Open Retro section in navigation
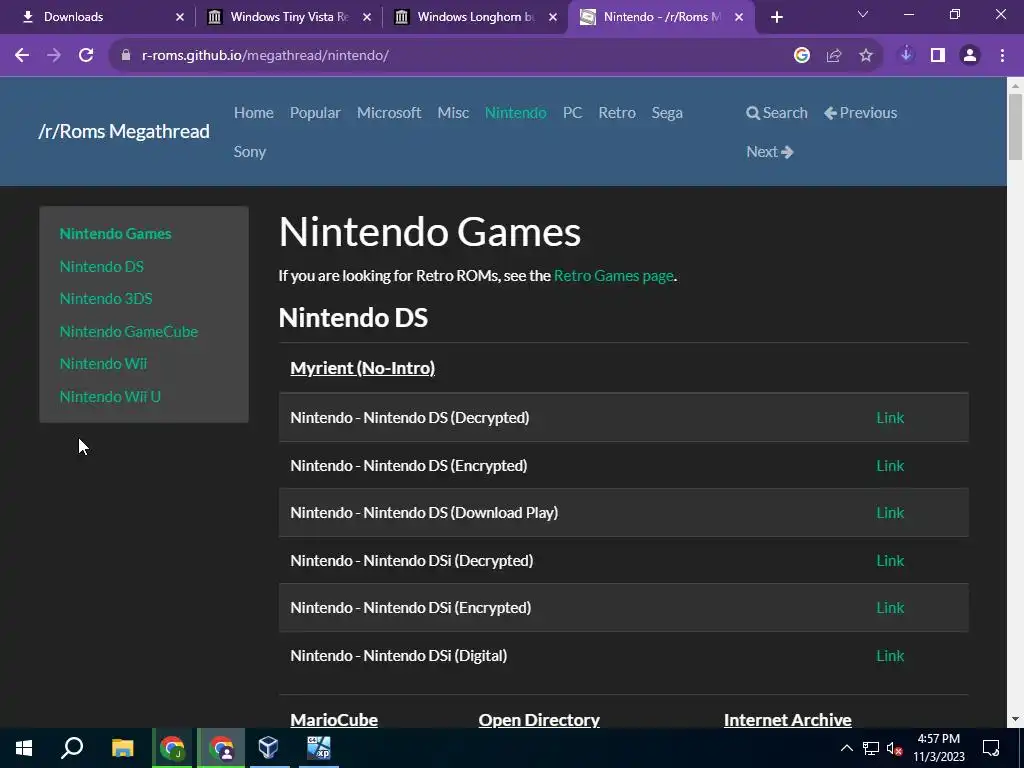This screenshot has width=1024, height=768. tap(616, 112)
